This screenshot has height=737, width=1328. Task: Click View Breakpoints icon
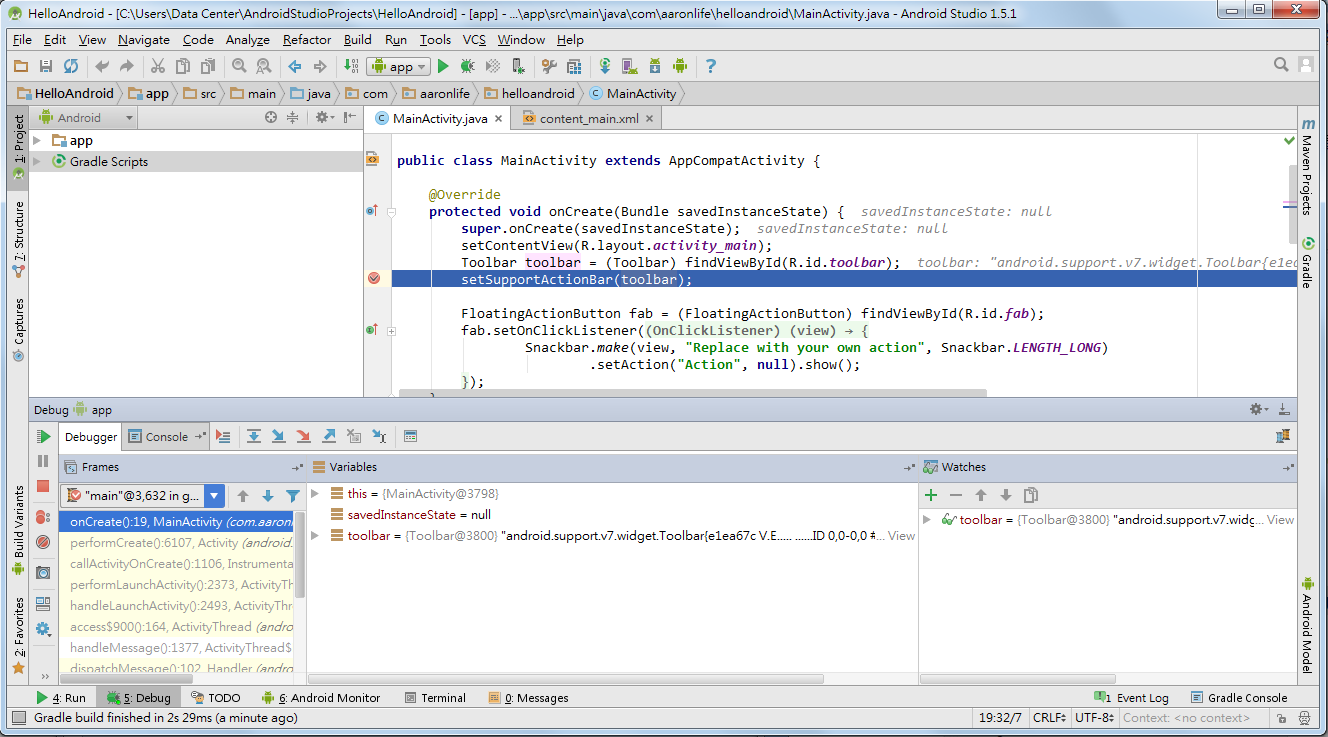pos(43,517)
